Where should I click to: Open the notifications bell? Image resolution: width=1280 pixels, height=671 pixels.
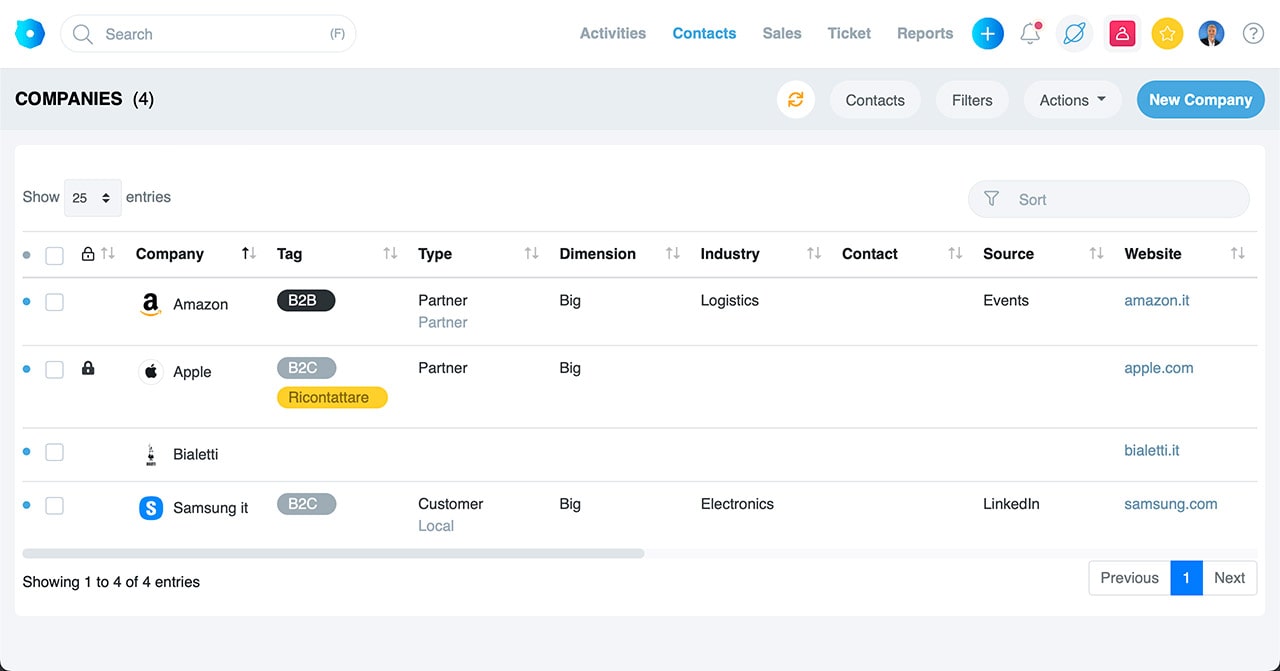click(x=1030, y=34)
